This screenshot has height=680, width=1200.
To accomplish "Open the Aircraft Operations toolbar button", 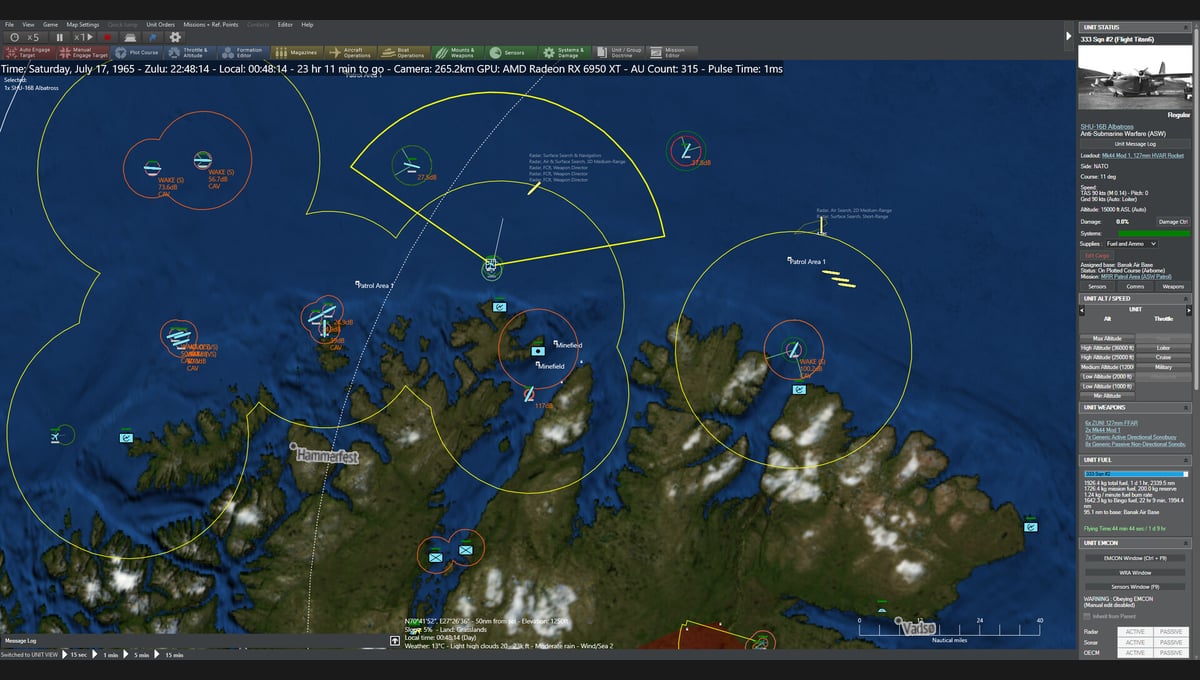I will pos(350,52).
